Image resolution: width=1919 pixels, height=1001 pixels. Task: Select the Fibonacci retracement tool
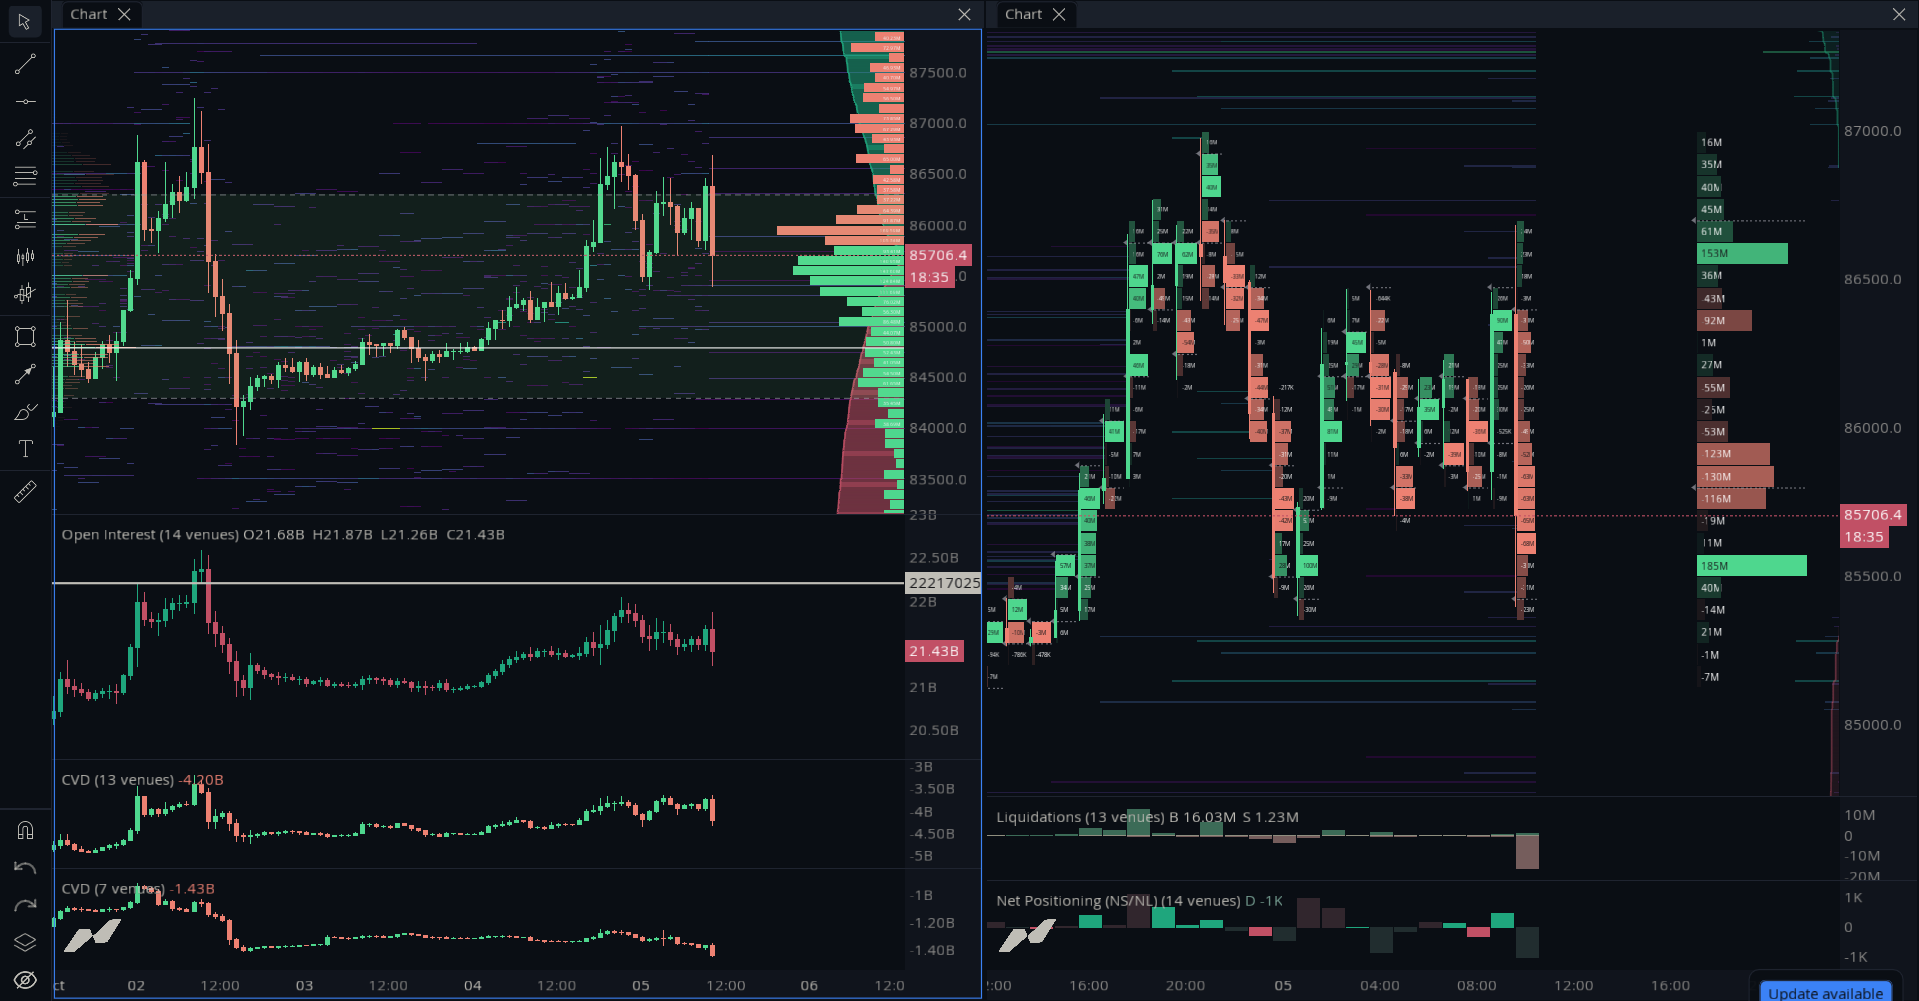click(25, 218)
